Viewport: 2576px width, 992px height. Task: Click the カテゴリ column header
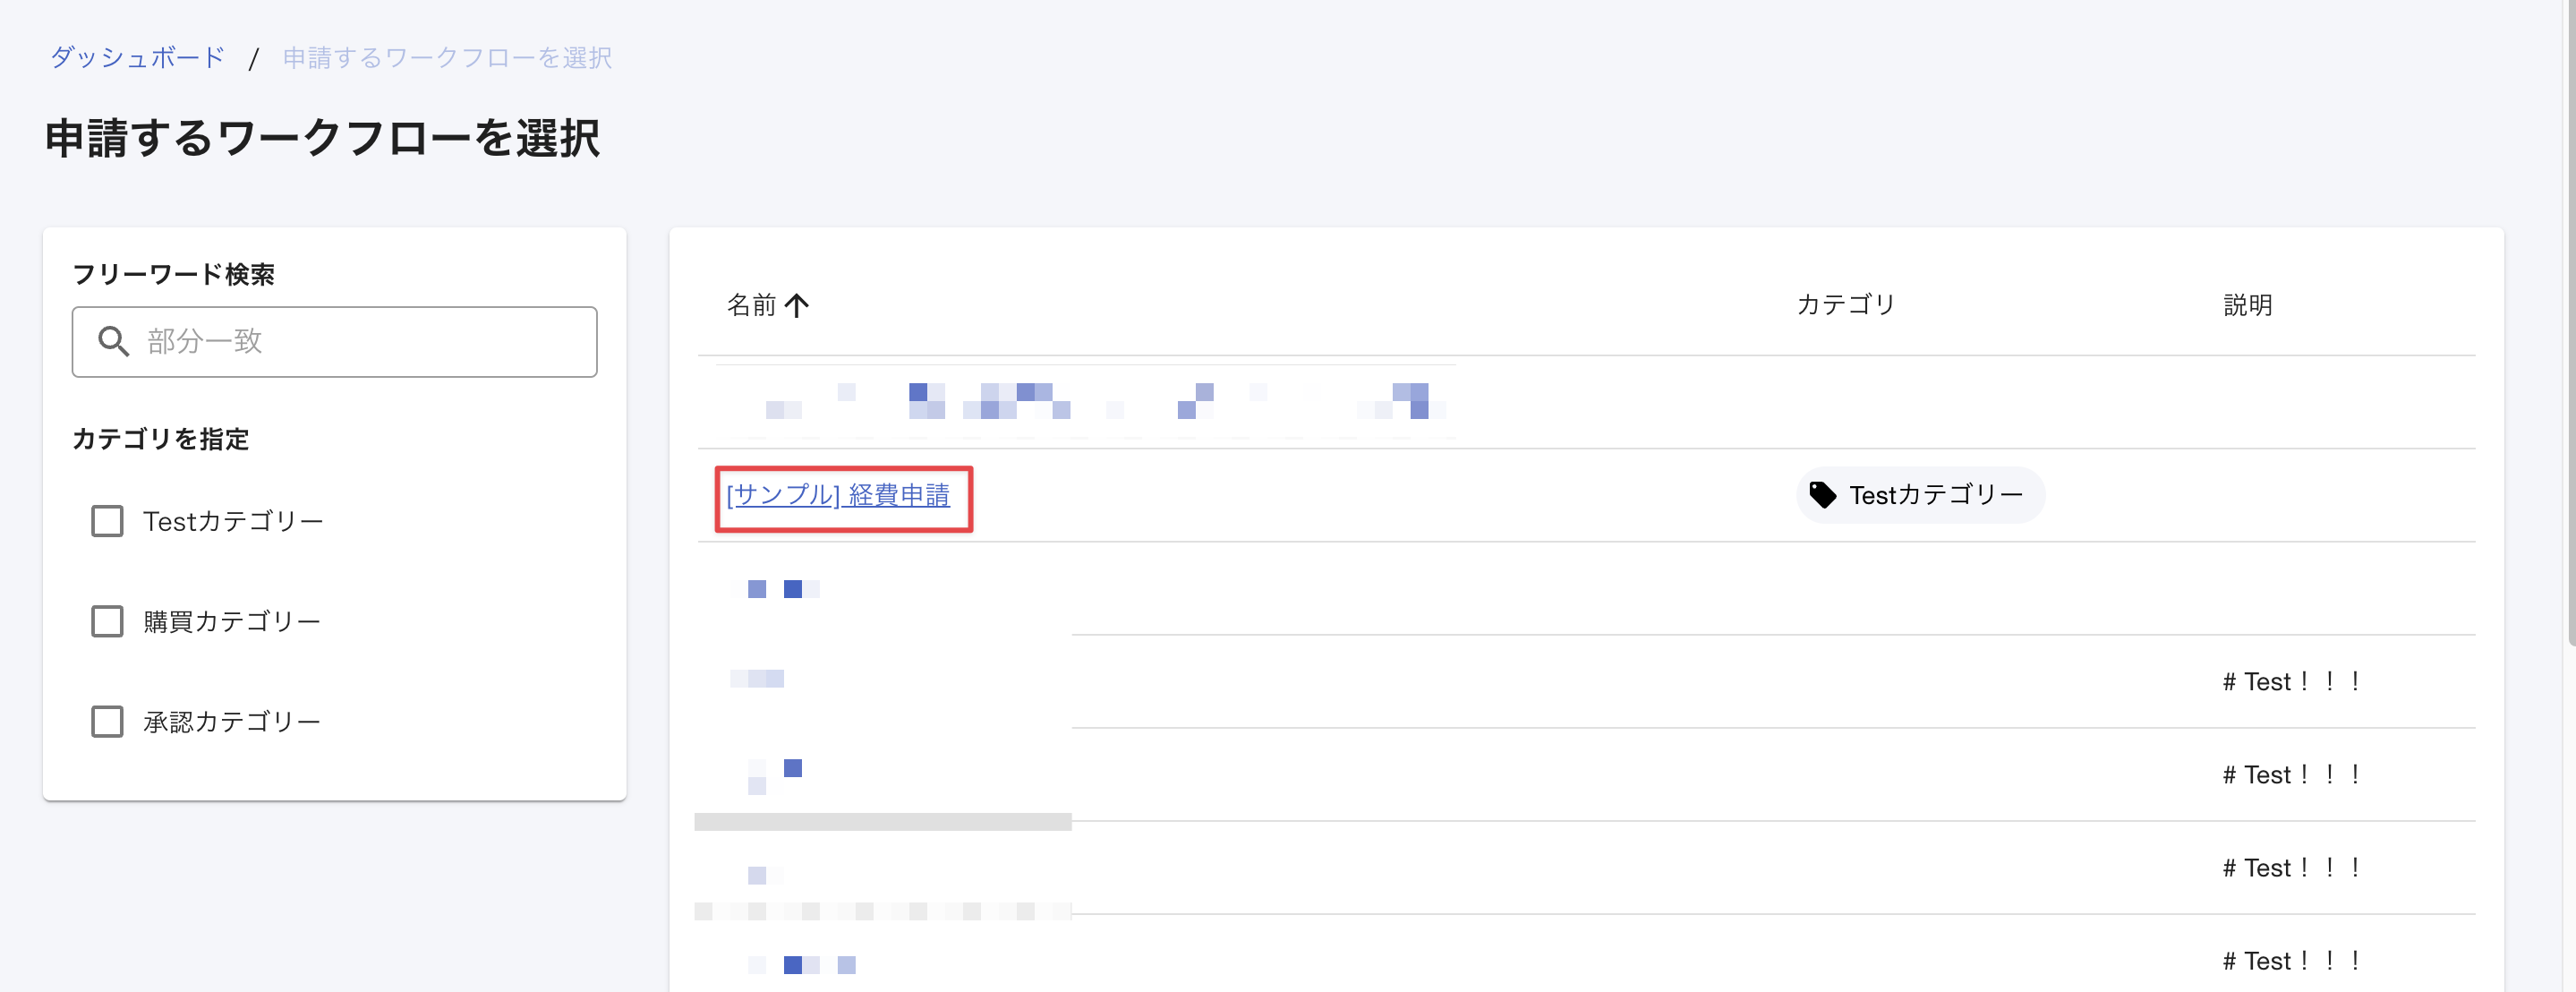1845,305
